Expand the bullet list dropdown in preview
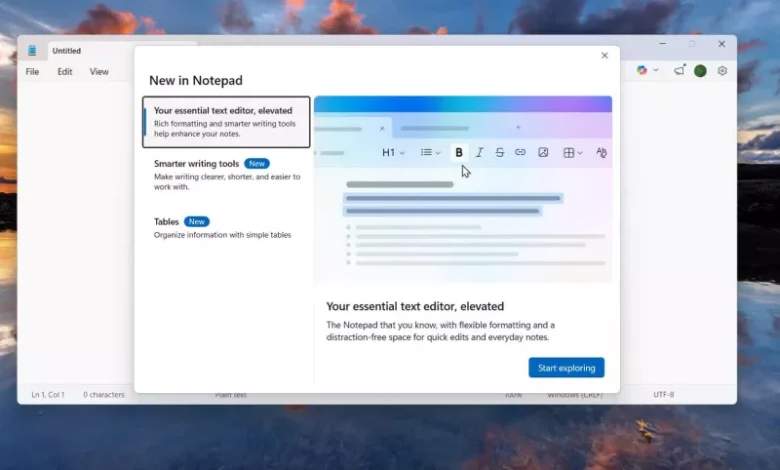The image size is (780, 470). pos(430,153)
